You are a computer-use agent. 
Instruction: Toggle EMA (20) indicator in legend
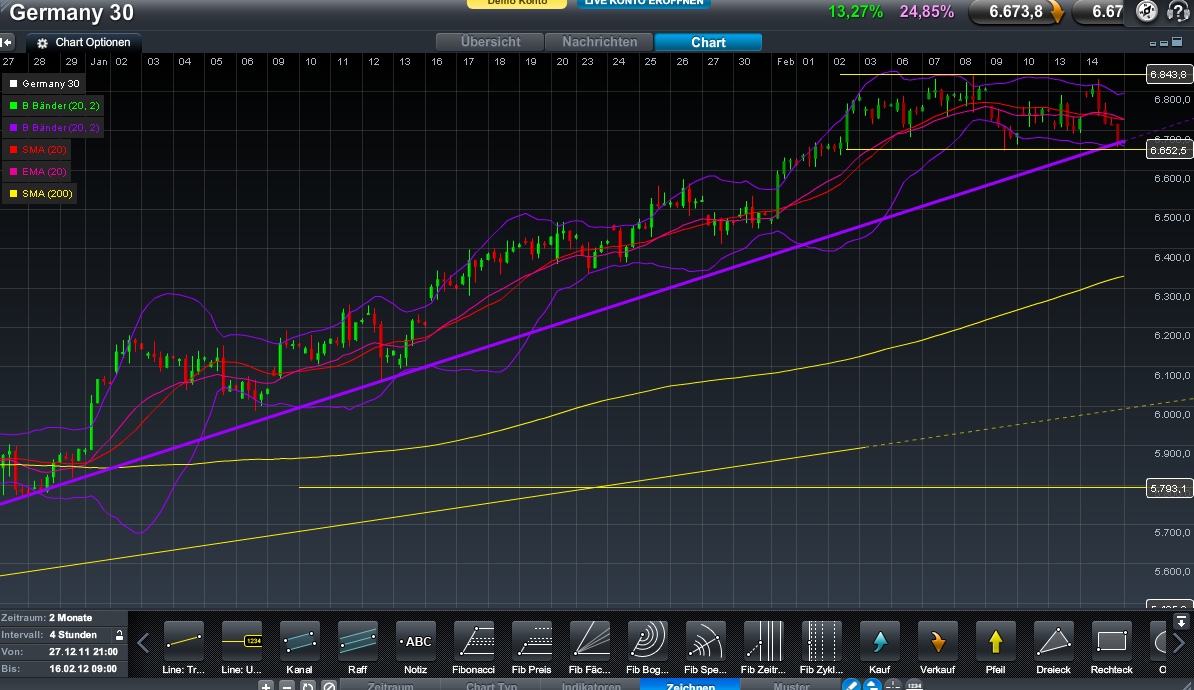point(37,171)
